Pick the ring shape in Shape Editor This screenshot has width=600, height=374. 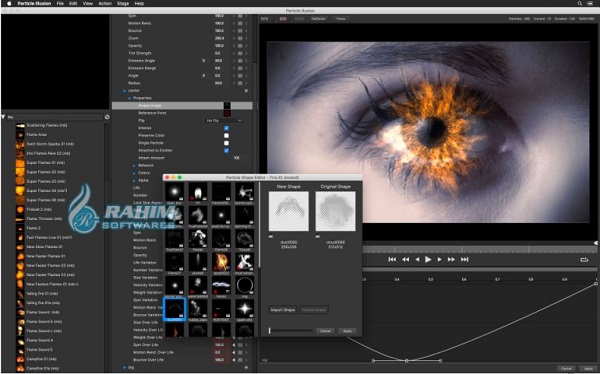pyautogui.click(x=245, y=286)
